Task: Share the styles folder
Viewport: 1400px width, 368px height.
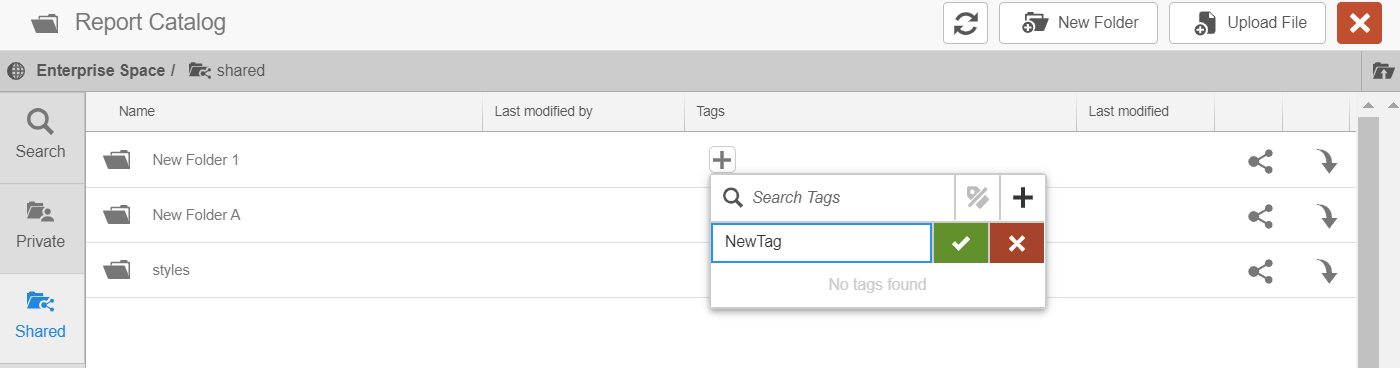Action: [x=1260, y=271]
